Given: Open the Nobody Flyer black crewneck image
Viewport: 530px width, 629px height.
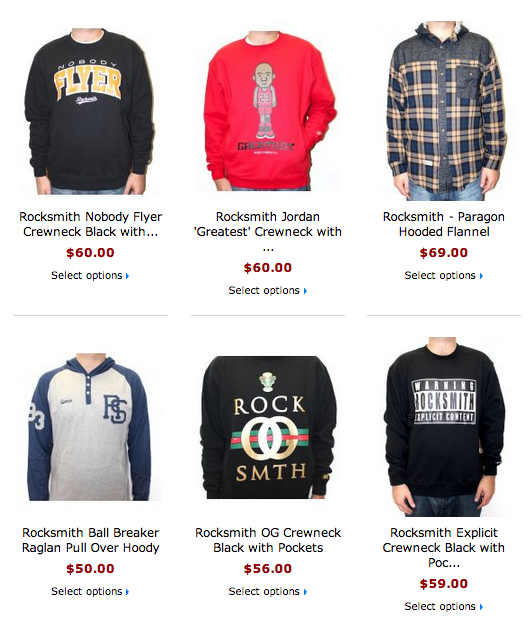Looking at the screenshot, I should pyautogui.click(x=90, y=112).
